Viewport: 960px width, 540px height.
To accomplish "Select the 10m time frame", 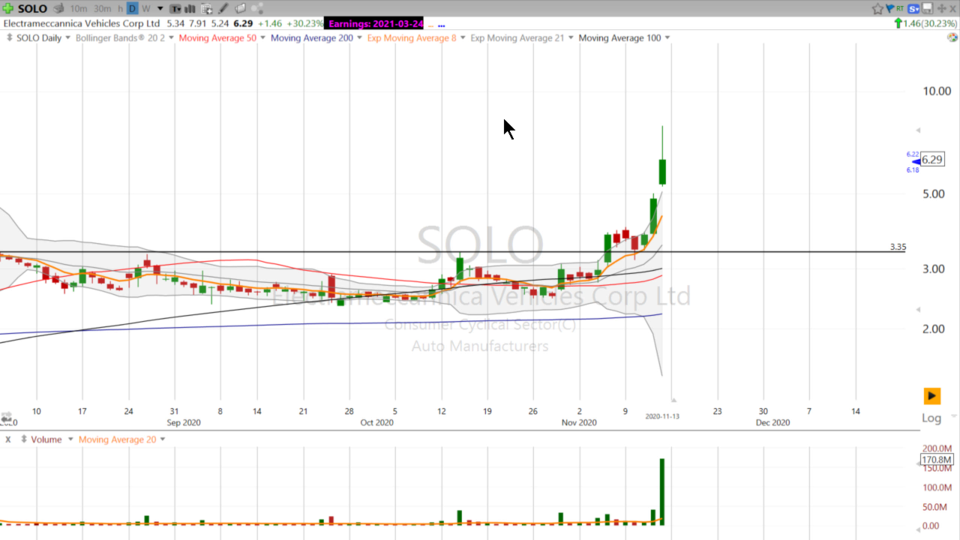I will [78, 9].
